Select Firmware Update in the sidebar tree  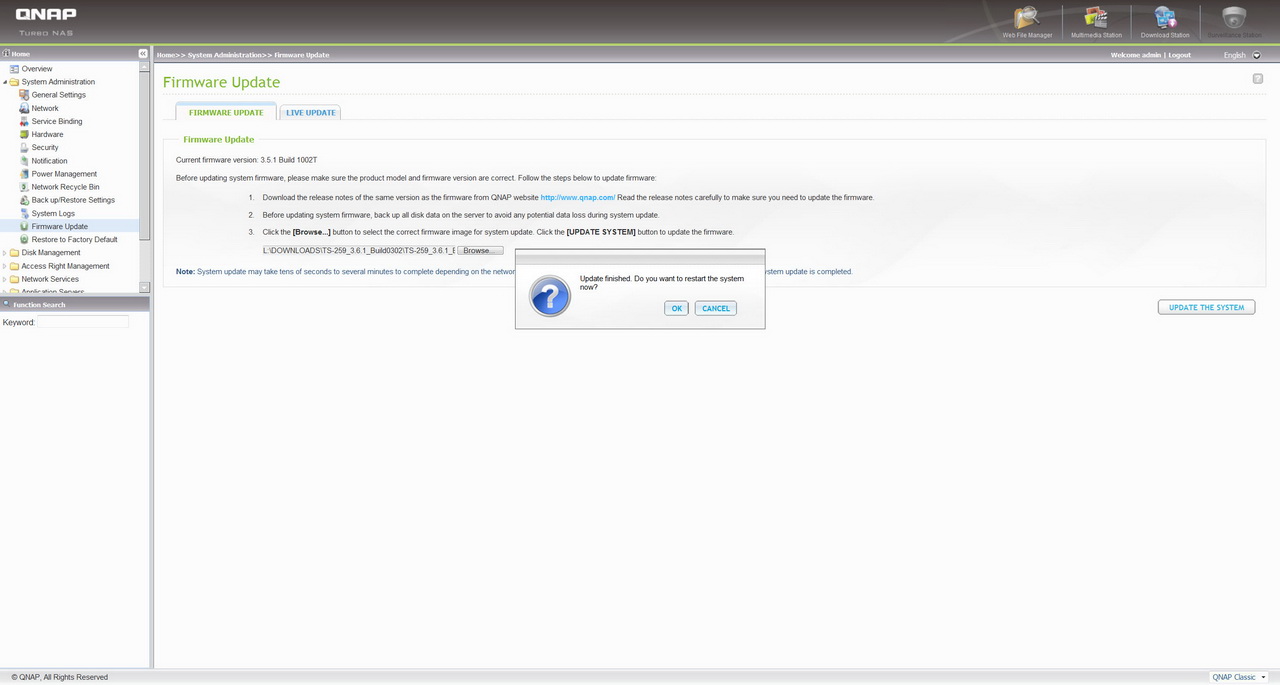[59, 226]
